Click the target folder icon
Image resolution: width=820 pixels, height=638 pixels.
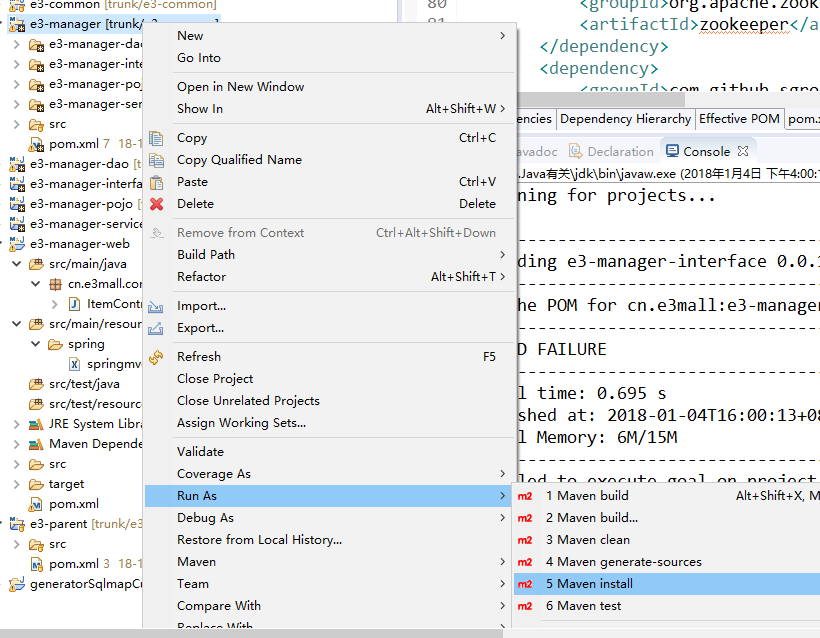pyautogui.click(x=36, y=484)
